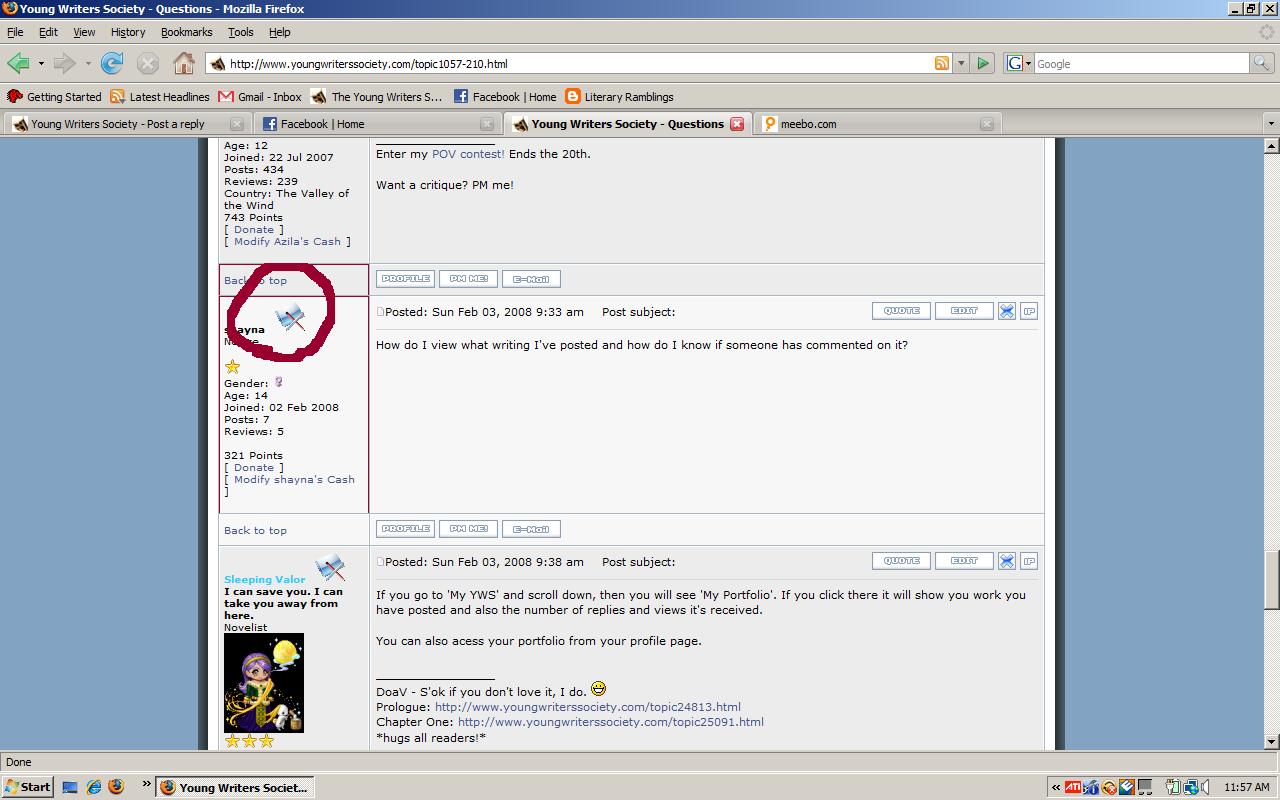The image size is (1280, 800).
Task: Open the list all tabs dropdown
Action: coord(1271,124)
